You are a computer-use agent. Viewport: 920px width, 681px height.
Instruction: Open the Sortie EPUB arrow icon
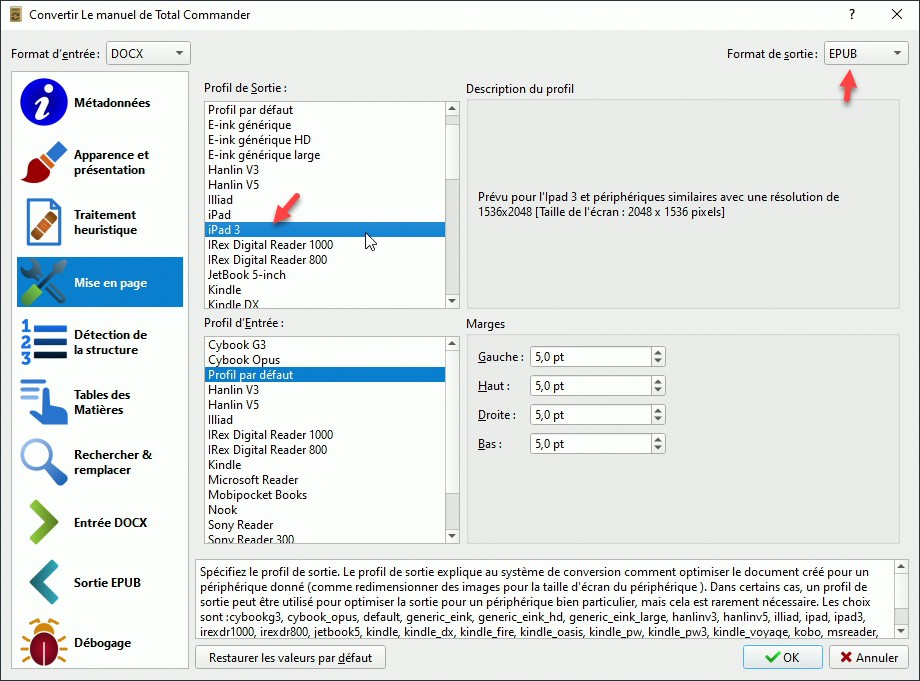point(43,582)
